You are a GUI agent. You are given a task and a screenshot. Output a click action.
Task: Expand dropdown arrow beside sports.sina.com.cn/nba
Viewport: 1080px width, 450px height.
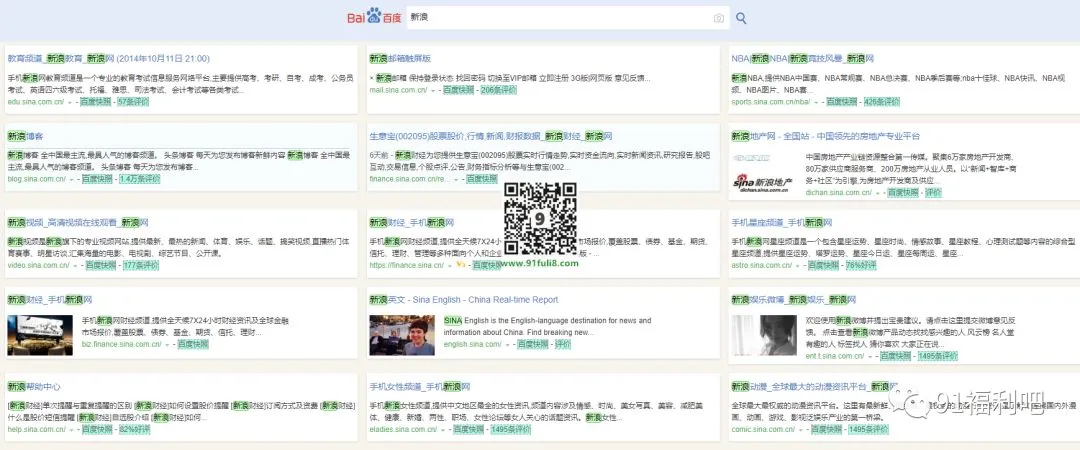pos(816,102)
